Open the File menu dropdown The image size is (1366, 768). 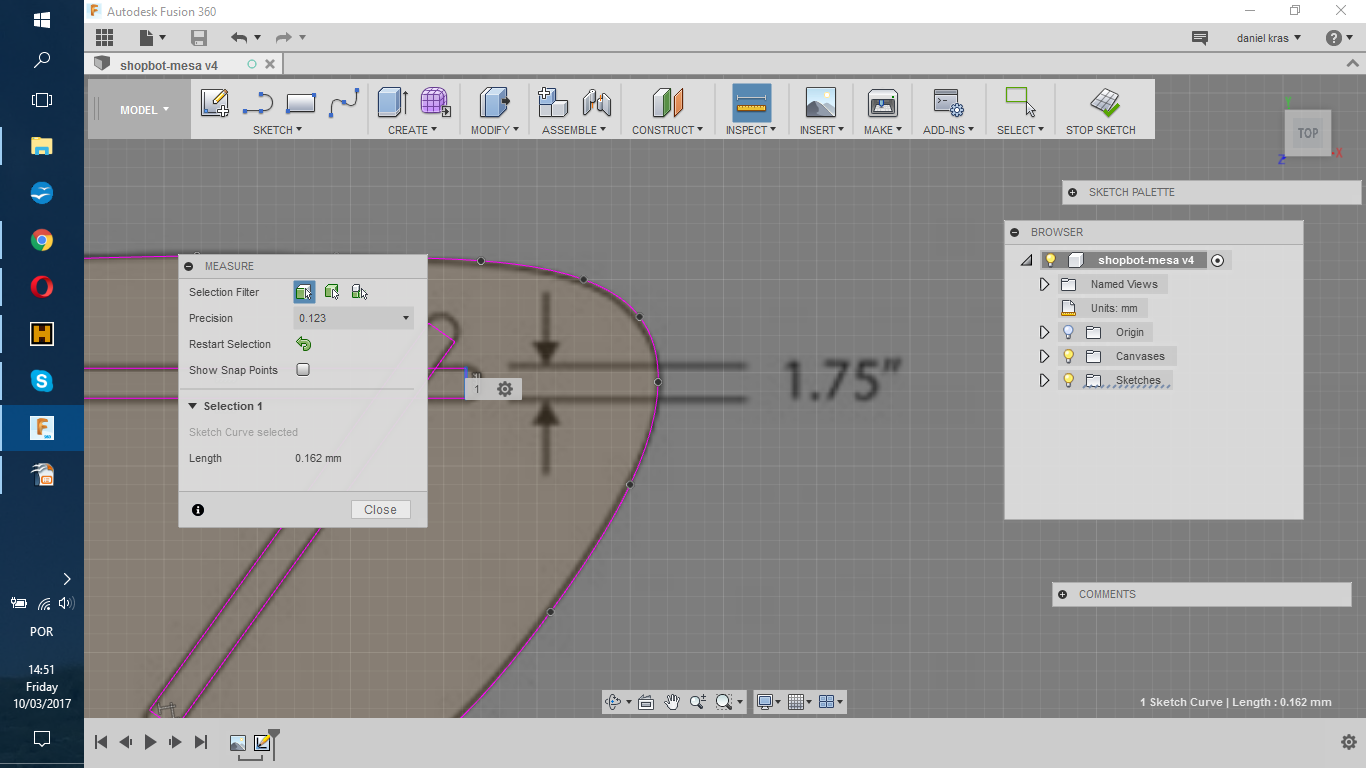point(153,38)
